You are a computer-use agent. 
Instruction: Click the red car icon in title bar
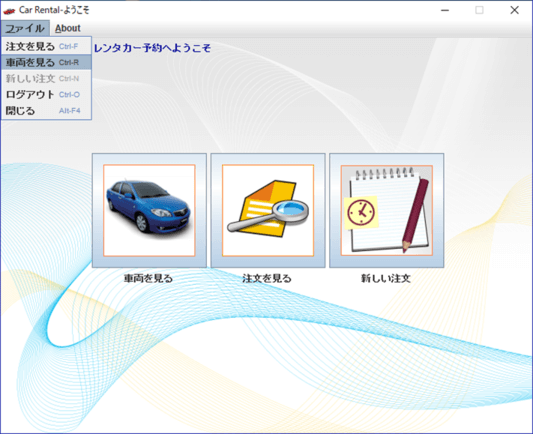9,11
